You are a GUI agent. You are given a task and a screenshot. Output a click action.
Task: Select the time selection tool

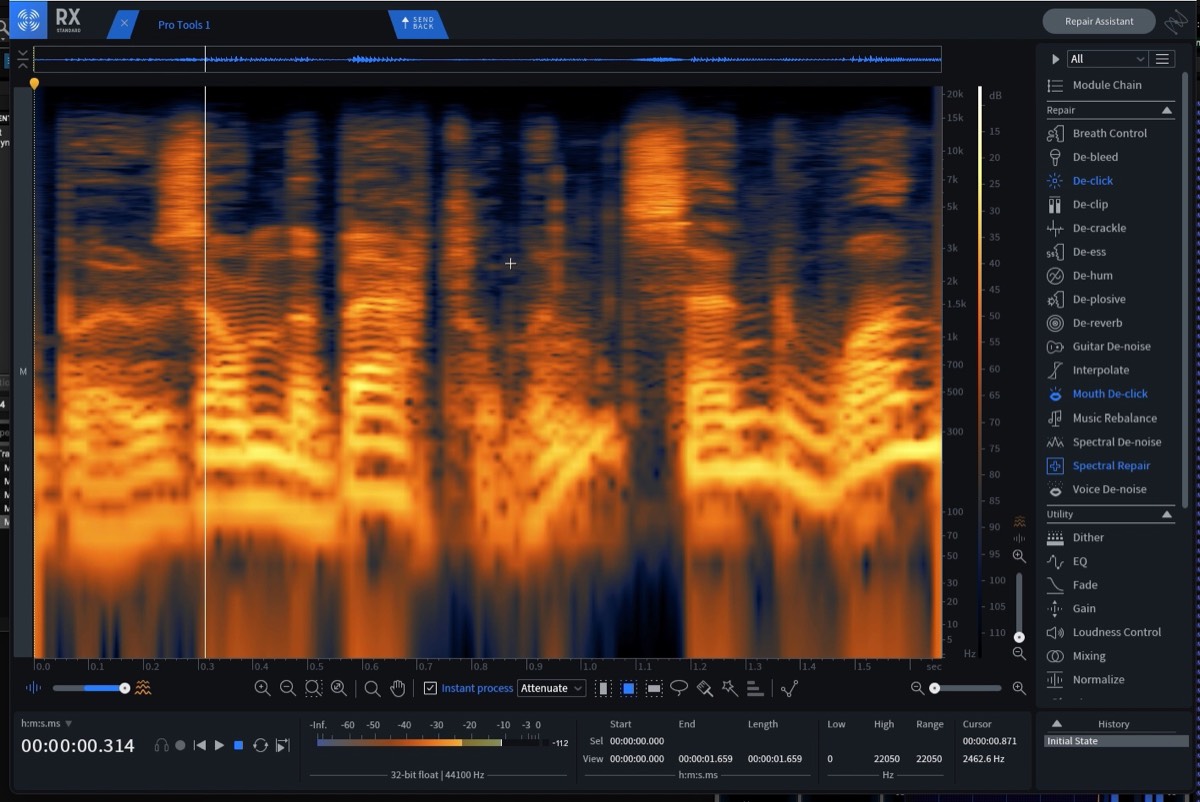pos(603,688)
